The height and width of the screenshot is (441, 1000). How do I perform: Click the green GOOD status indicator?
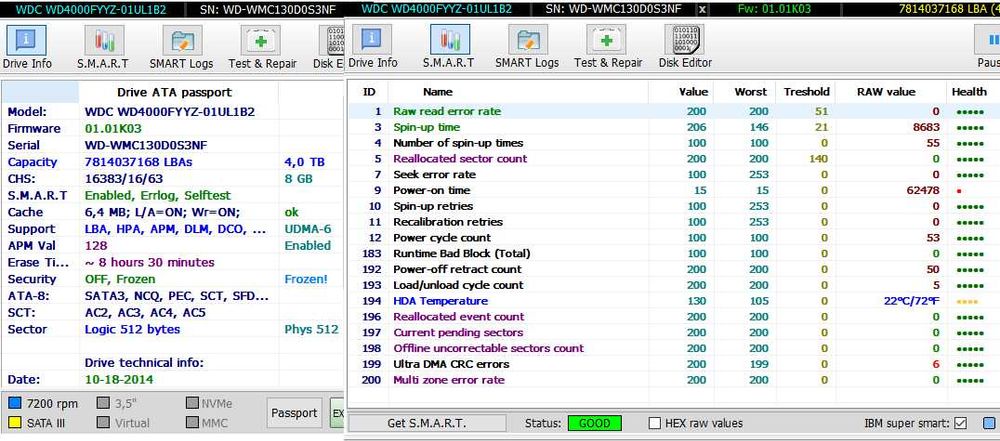point(594,423)
